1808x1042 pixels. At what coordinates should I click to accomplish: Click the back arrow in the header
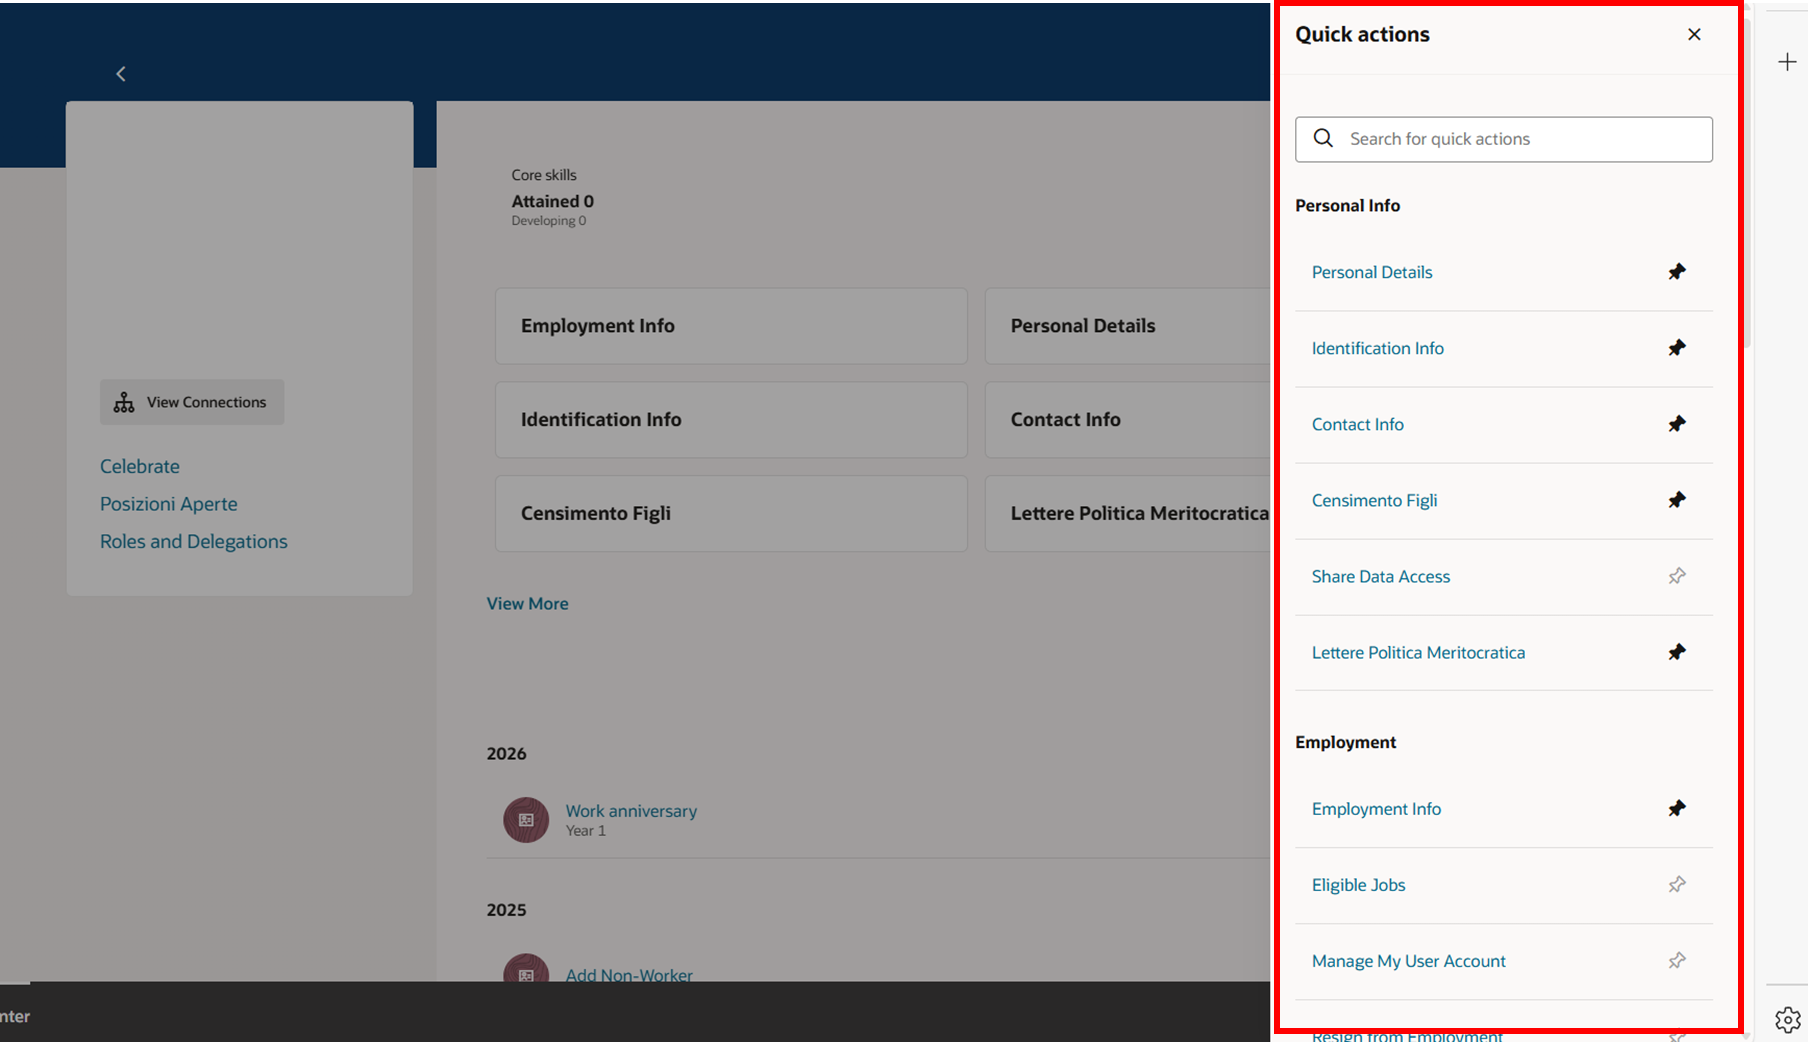(121, 74)
